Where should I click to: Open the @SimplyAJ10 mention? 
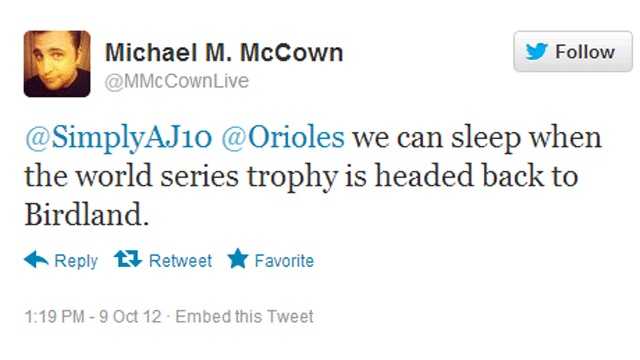pos(118,138)
